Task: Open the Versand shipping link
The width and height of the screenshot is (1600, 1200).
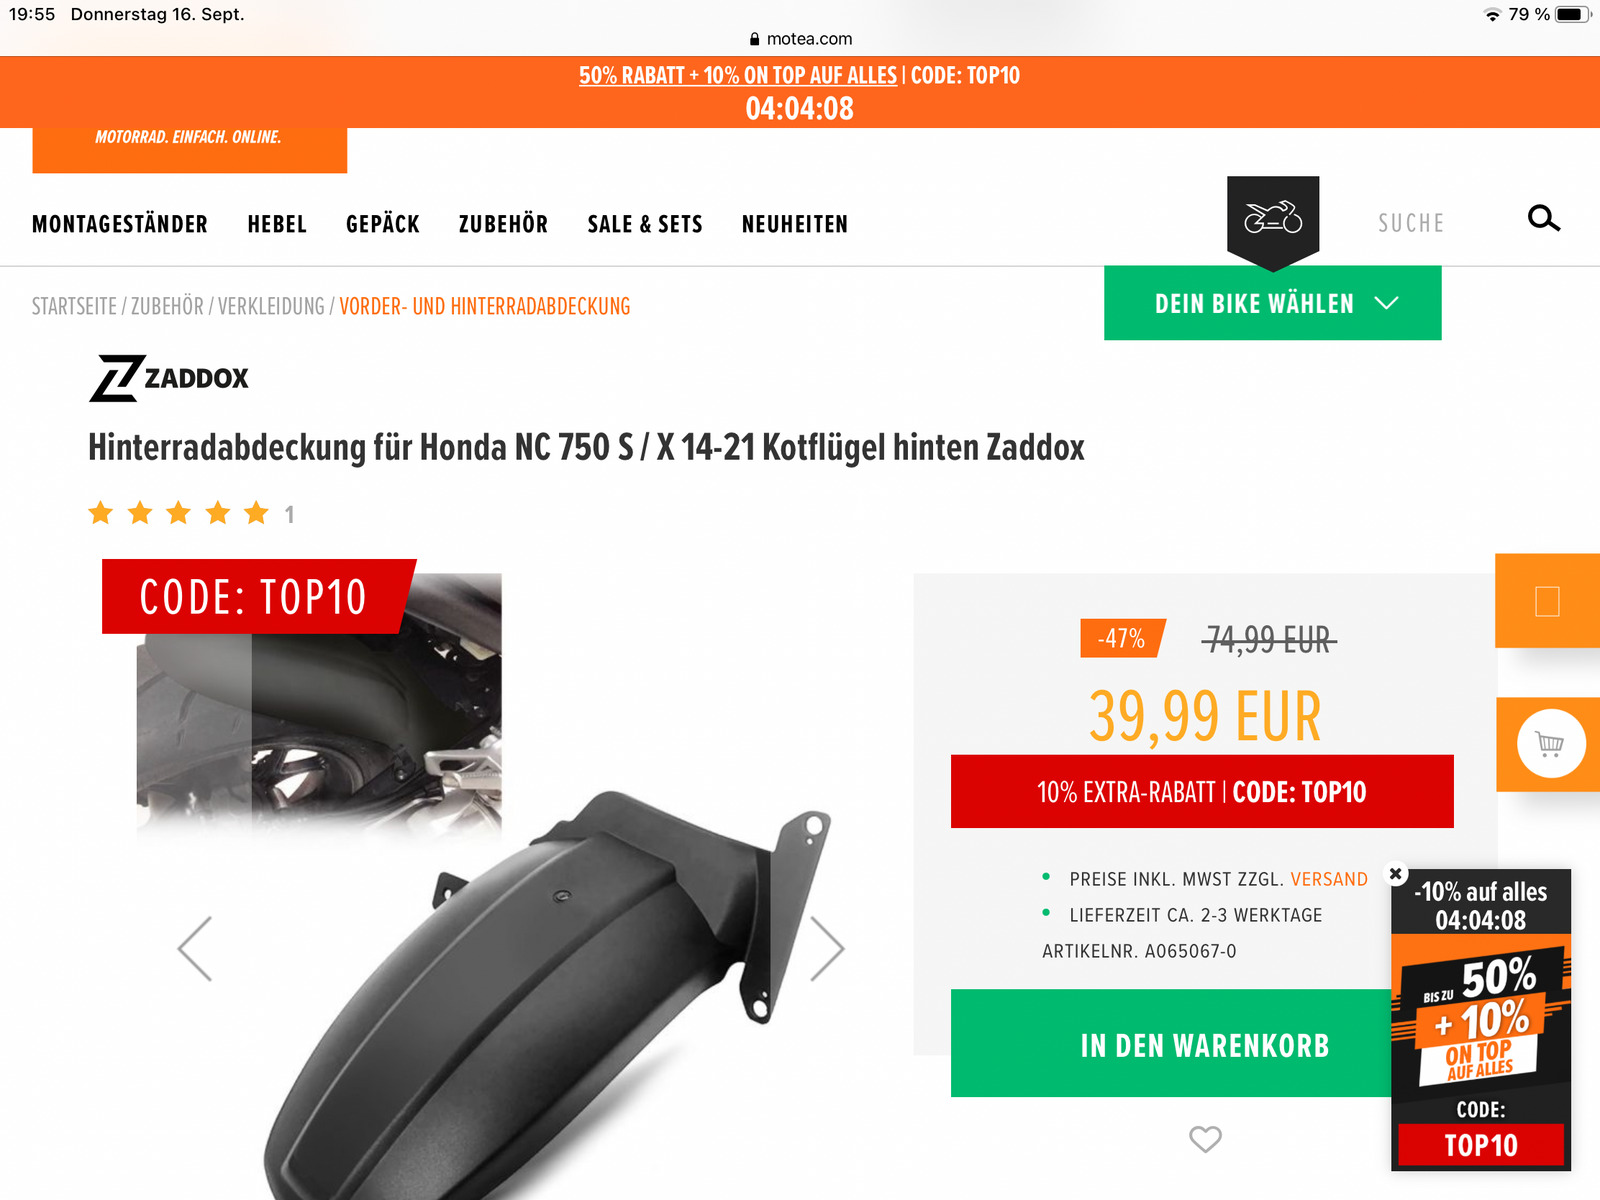Action: point(1329,879)
